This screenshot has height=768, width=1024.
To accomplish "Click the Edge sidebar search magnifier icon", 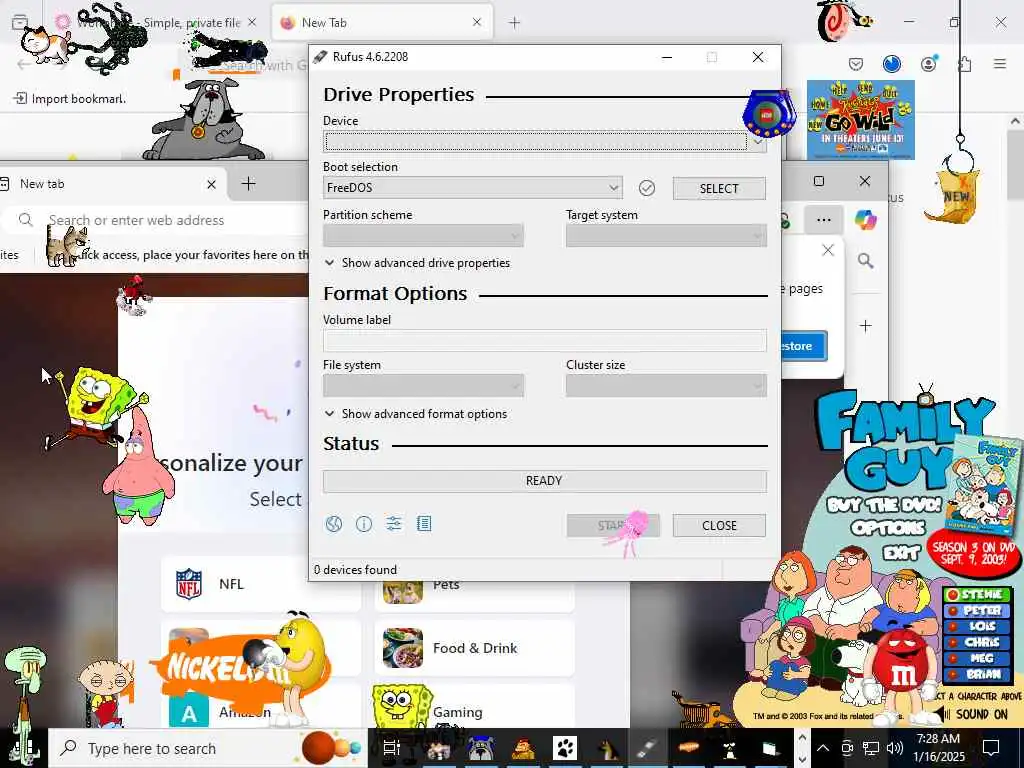I will pyautogui.click(x=865, y=261).
